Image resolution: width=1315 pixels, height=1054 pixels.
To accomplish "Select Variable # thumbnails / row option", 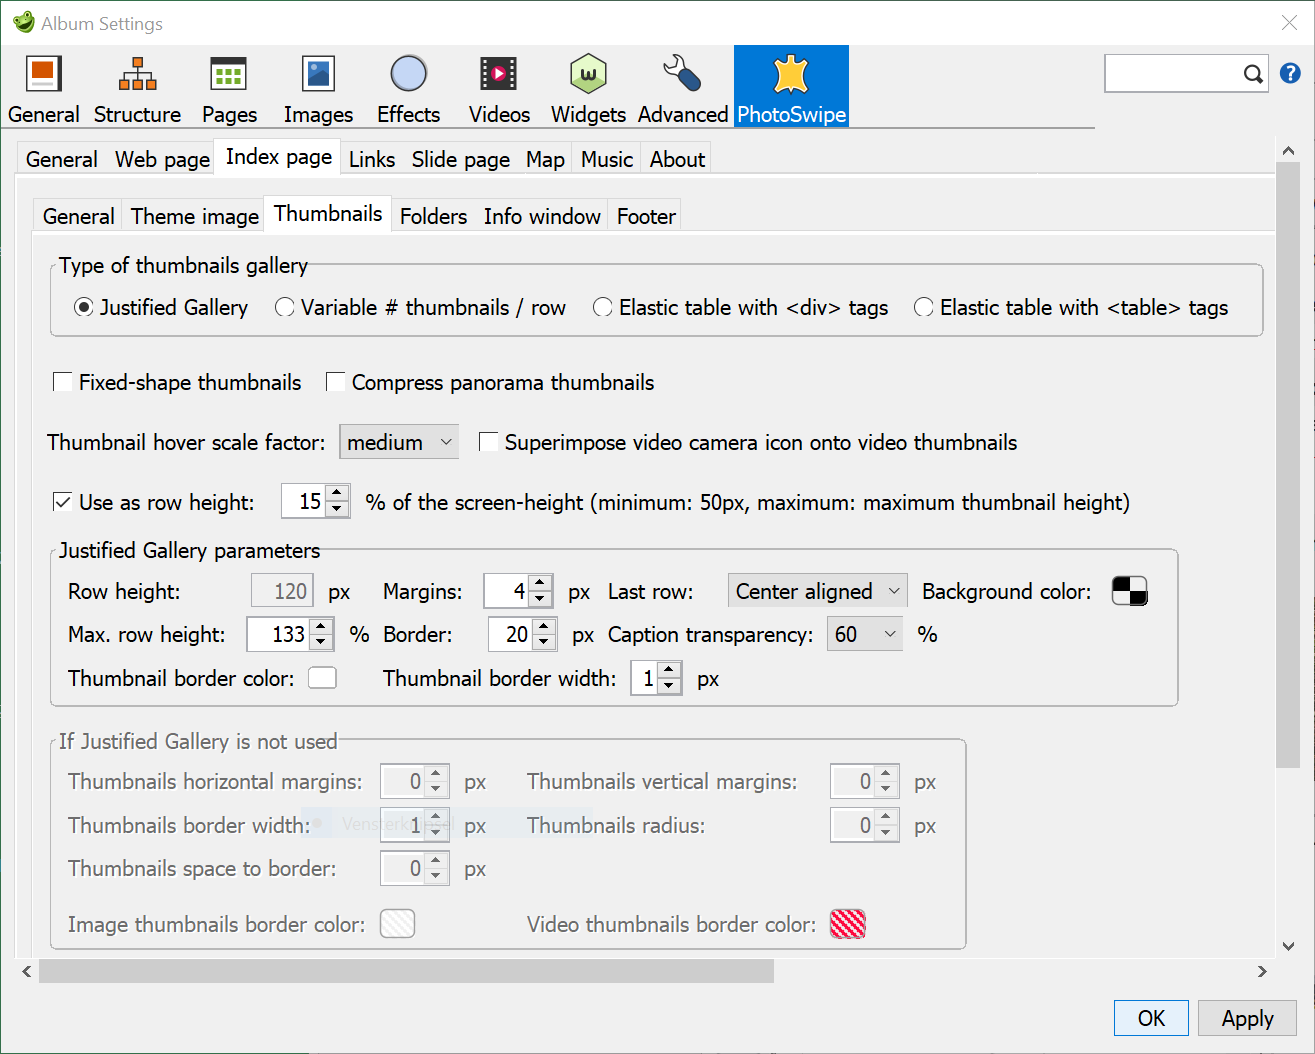I will (285, 307).
